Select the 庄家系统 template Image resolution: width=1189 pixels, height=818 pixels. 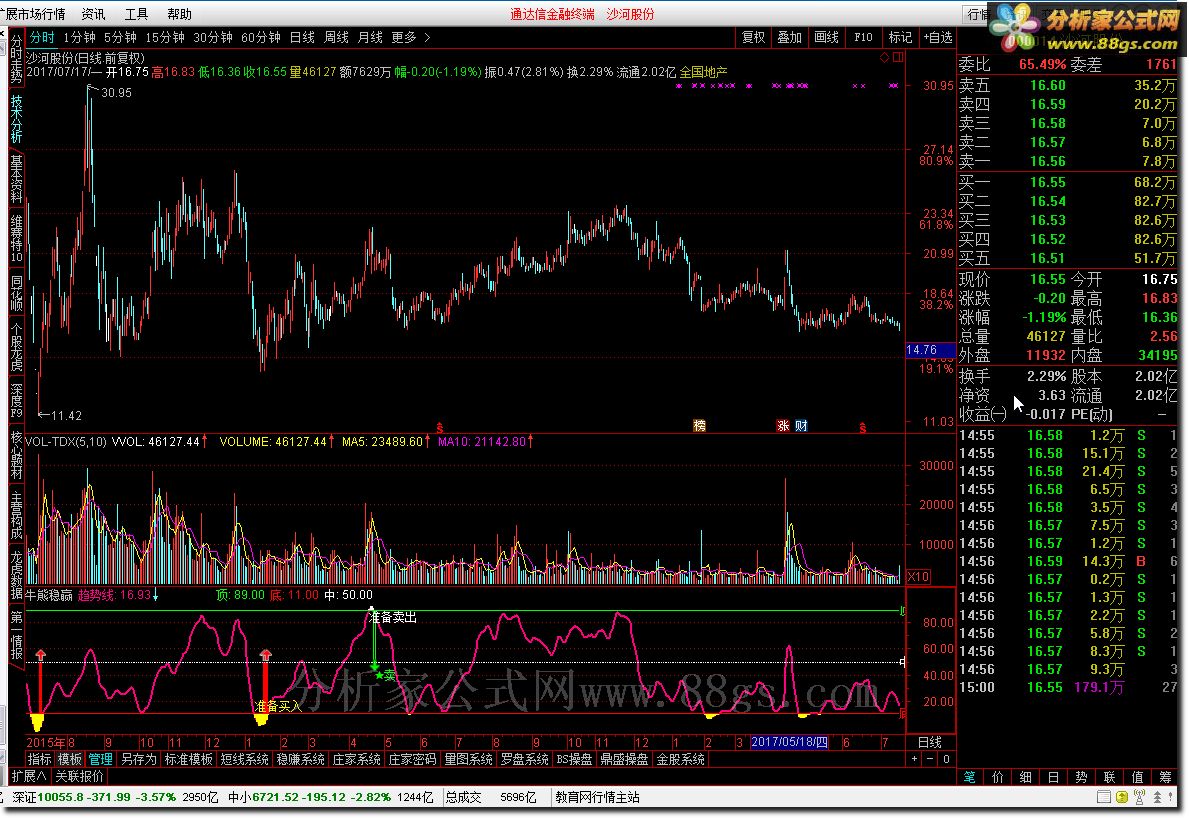357,759
